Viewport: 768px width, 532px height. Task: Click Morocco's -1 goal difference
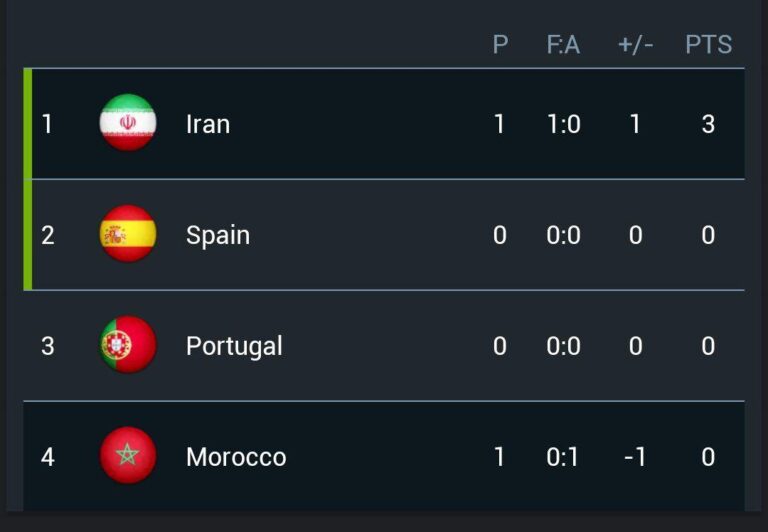point(634,457)
